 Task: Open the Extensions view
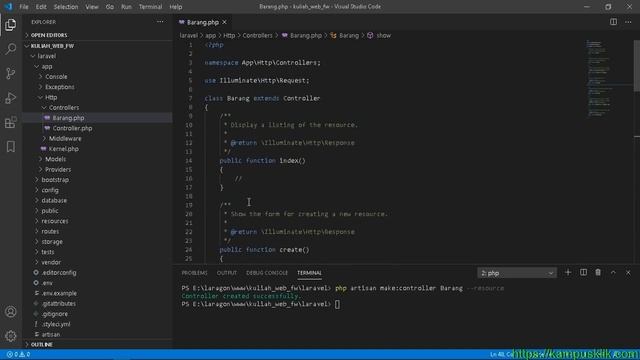click(x=11, y=122)
